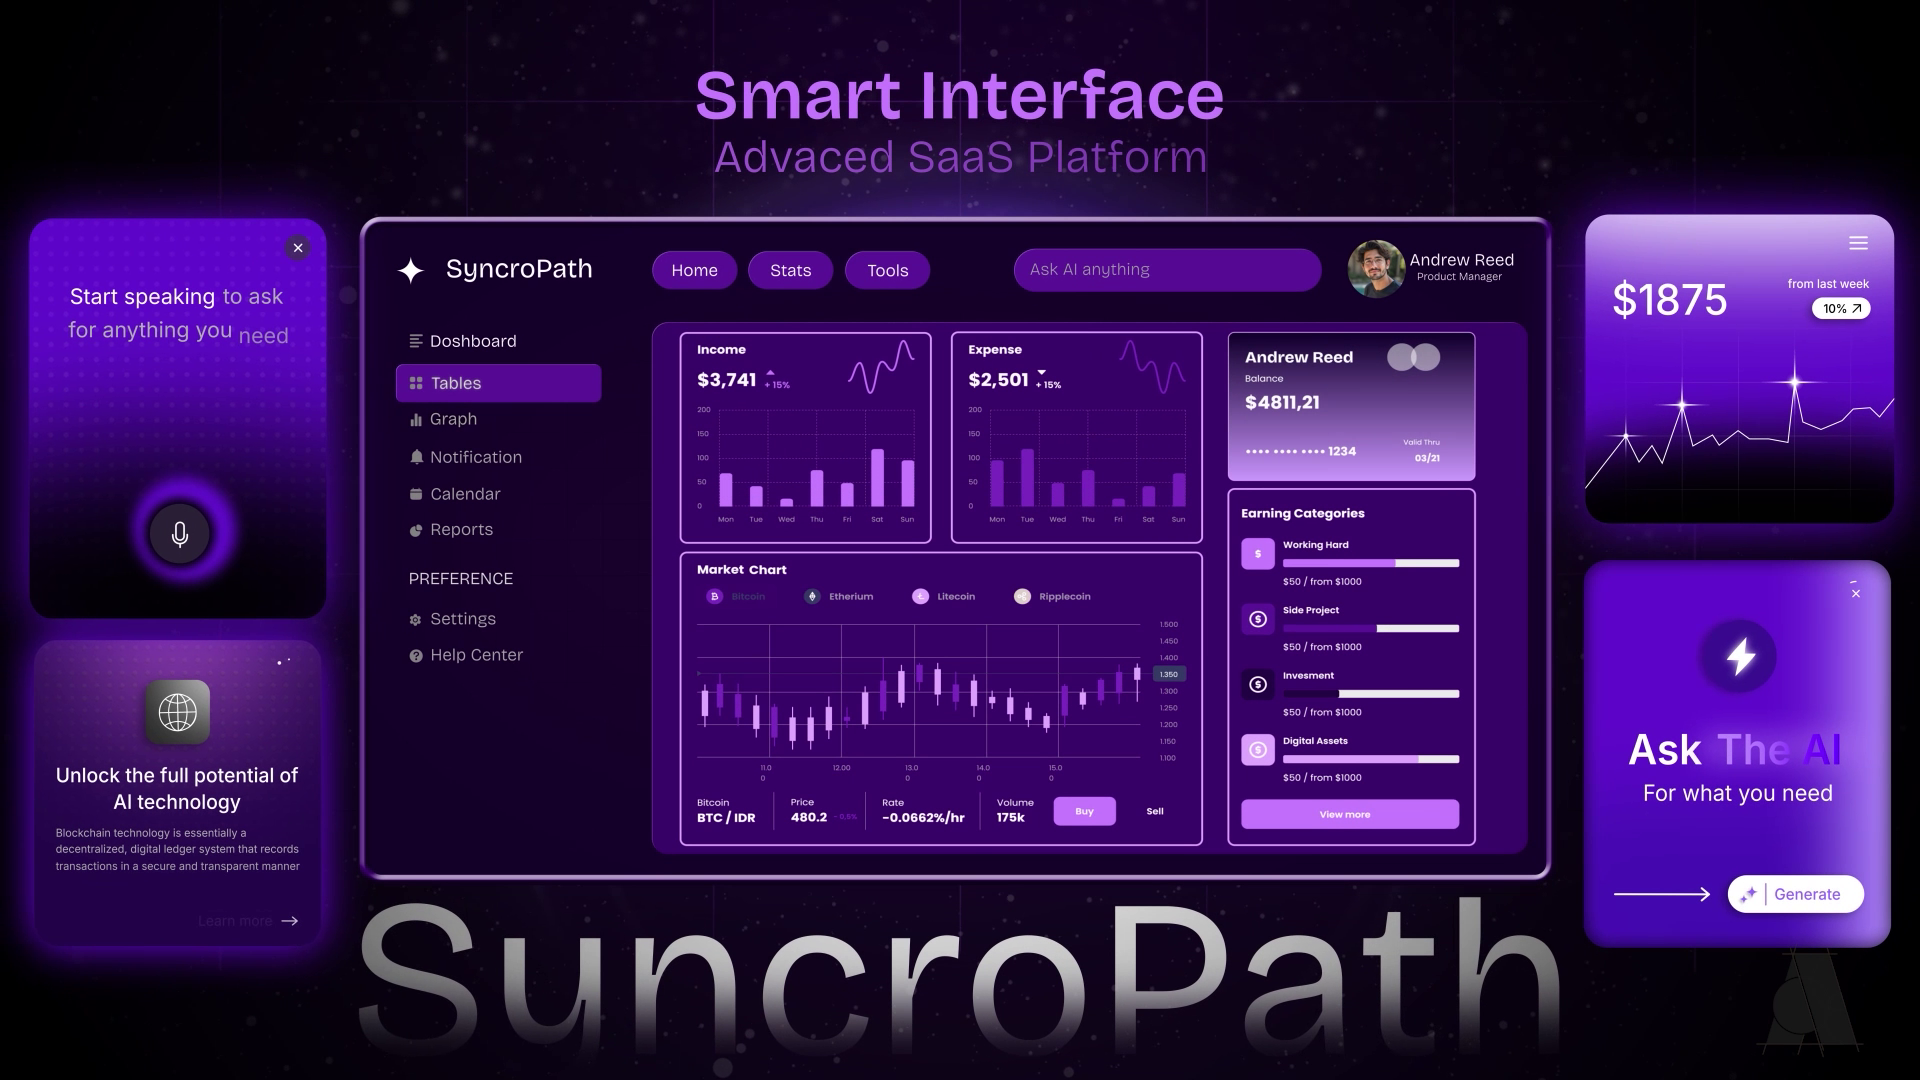Open the hamburger menu on $1875 card

click(x=1858, y=243)
